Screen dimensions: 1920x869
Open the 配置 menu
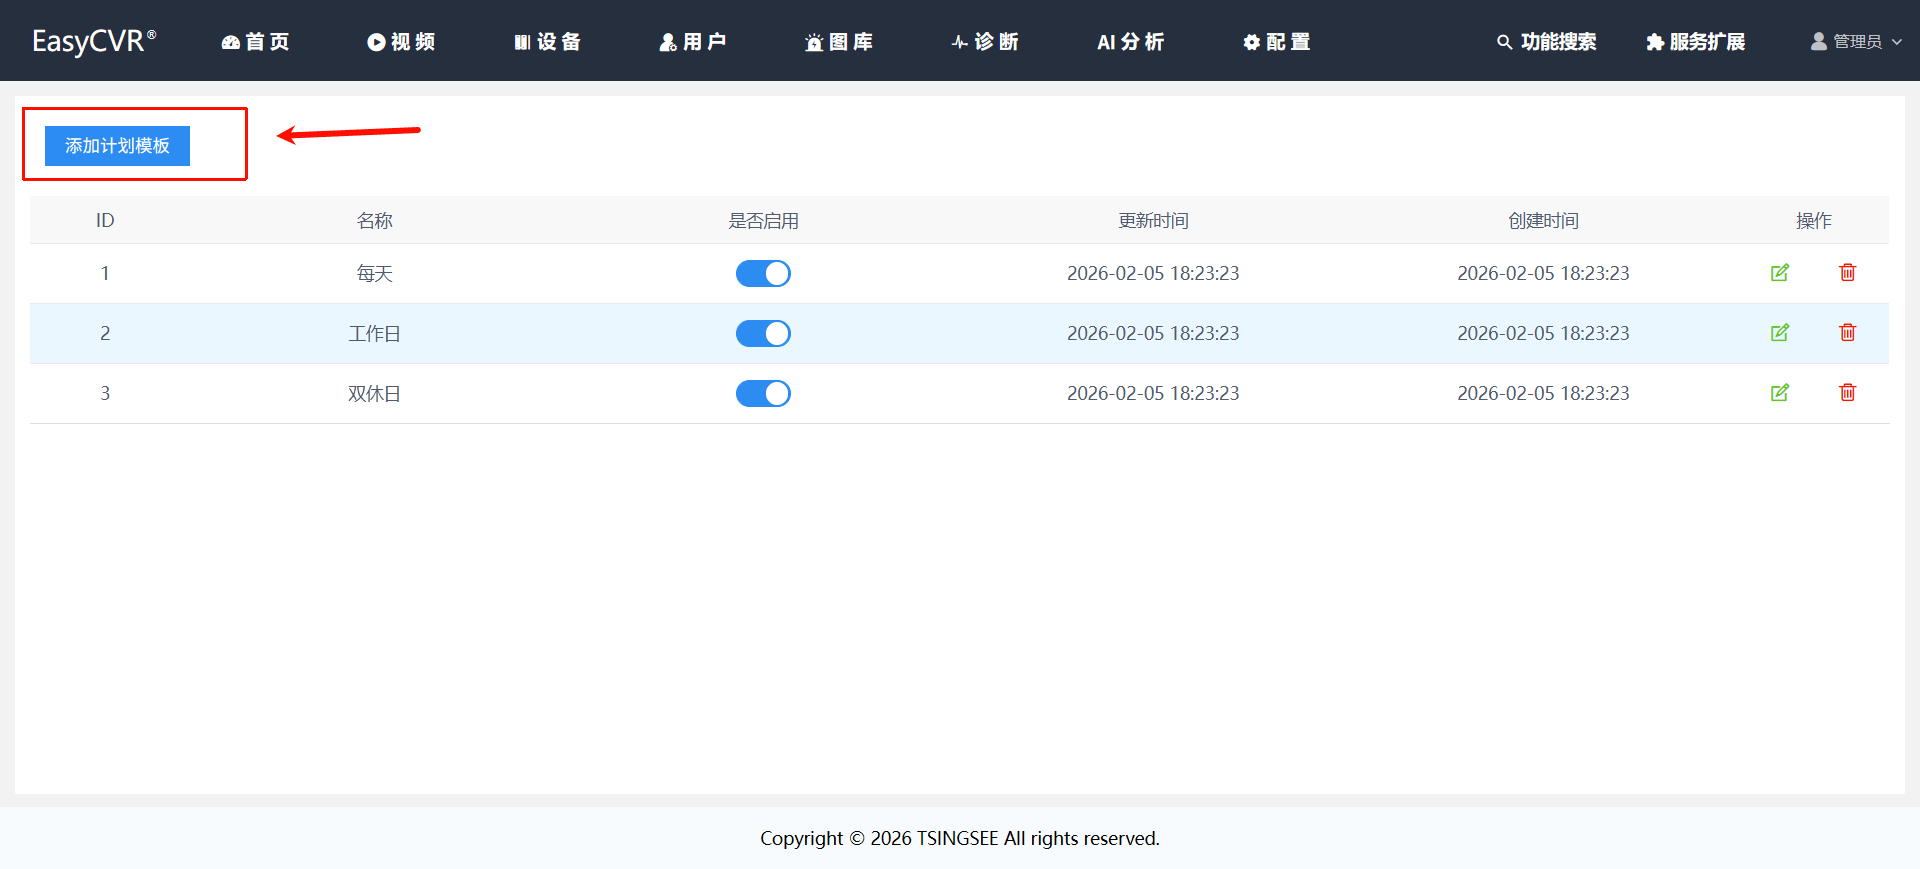(1276, 42)
